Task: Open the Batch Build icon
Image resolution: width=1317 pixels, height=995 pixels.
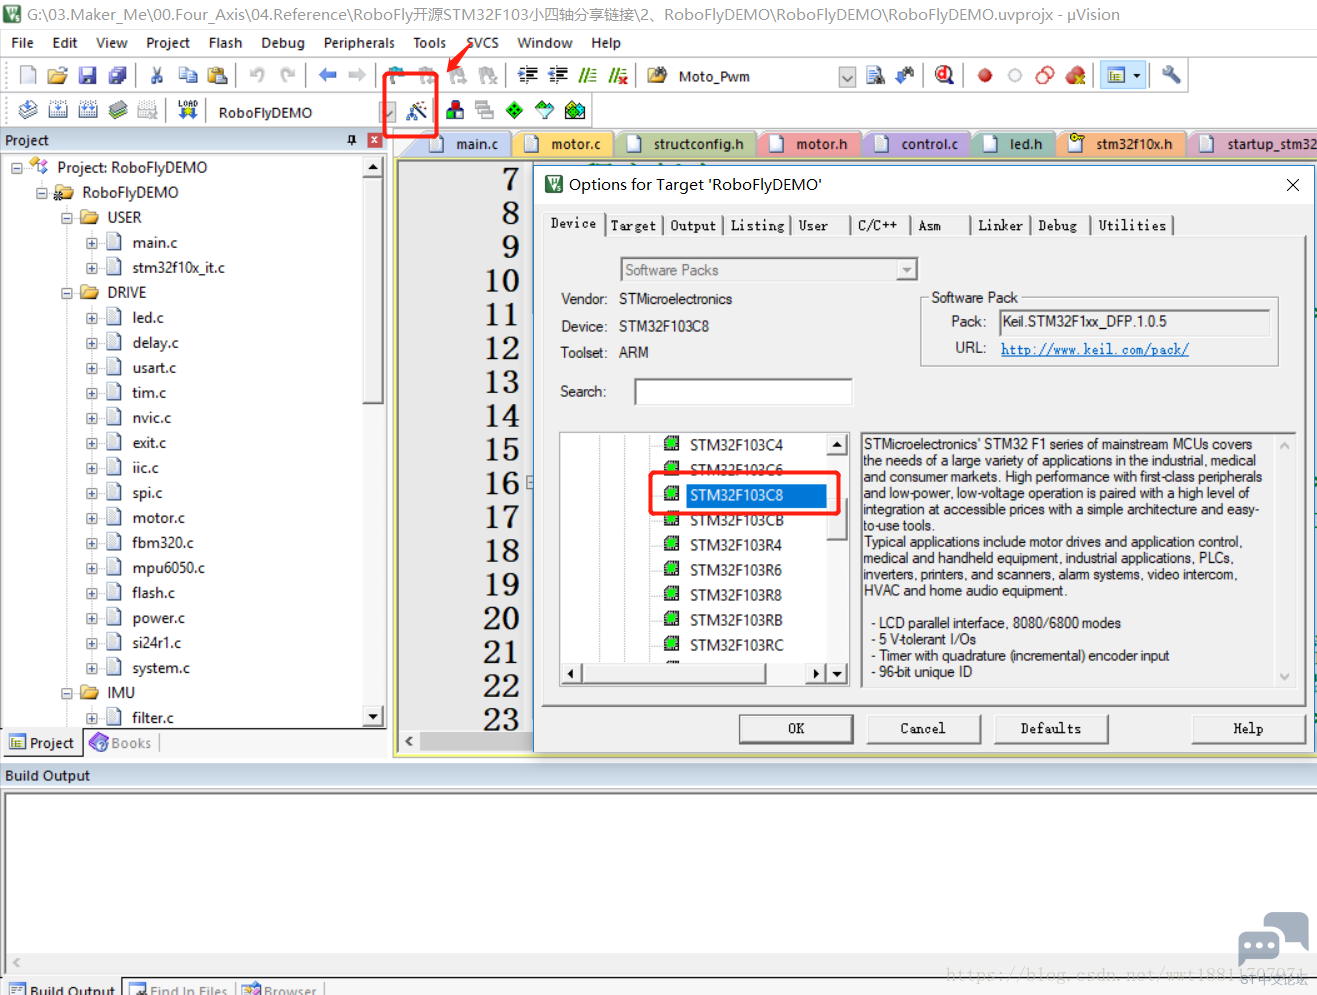Action: tap(118, 110)
